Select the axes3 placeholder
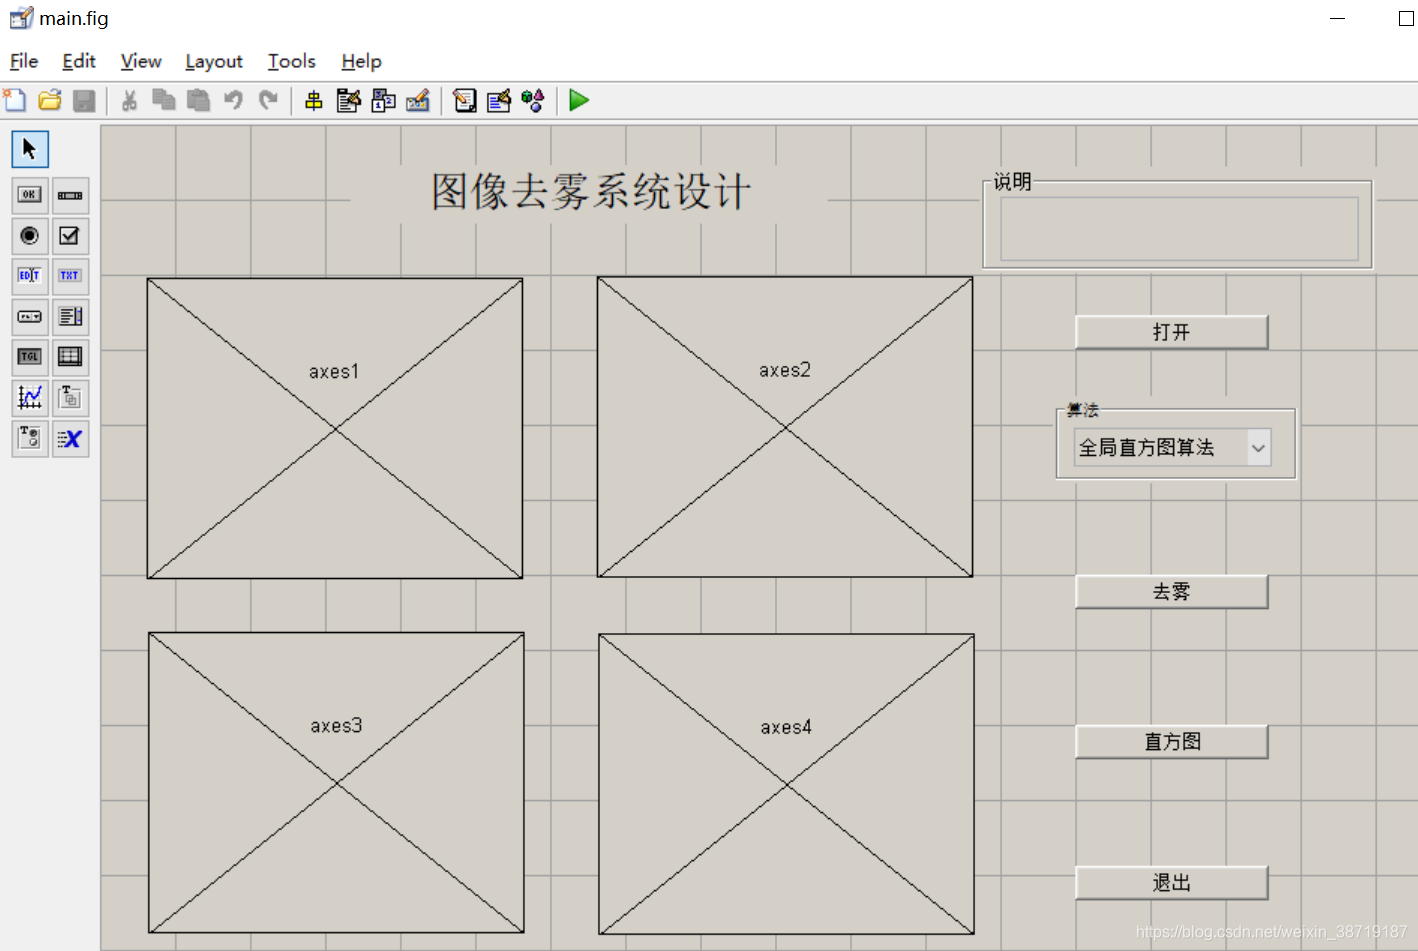This screenshot has height=951, width=1418. click(336, 782)
